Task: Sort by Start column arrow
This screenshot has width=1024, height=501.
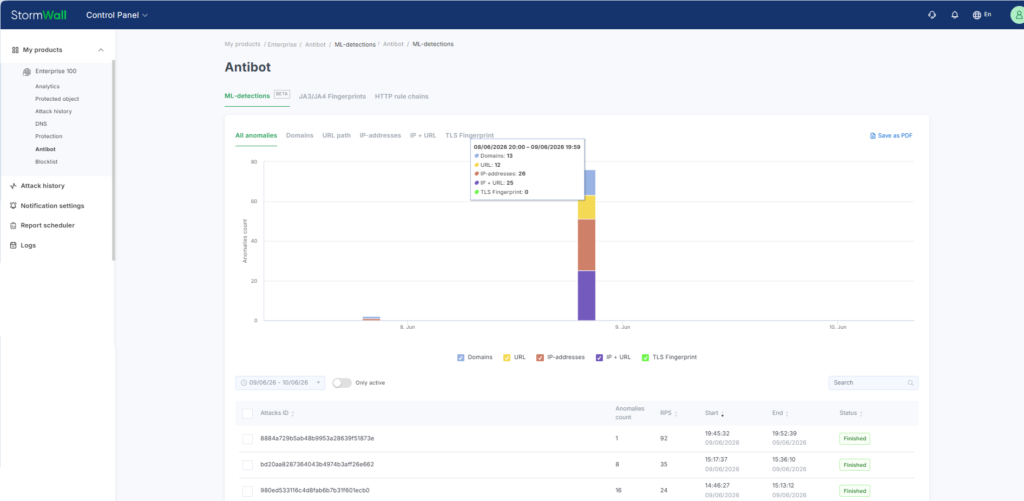Action: [722, 413]
